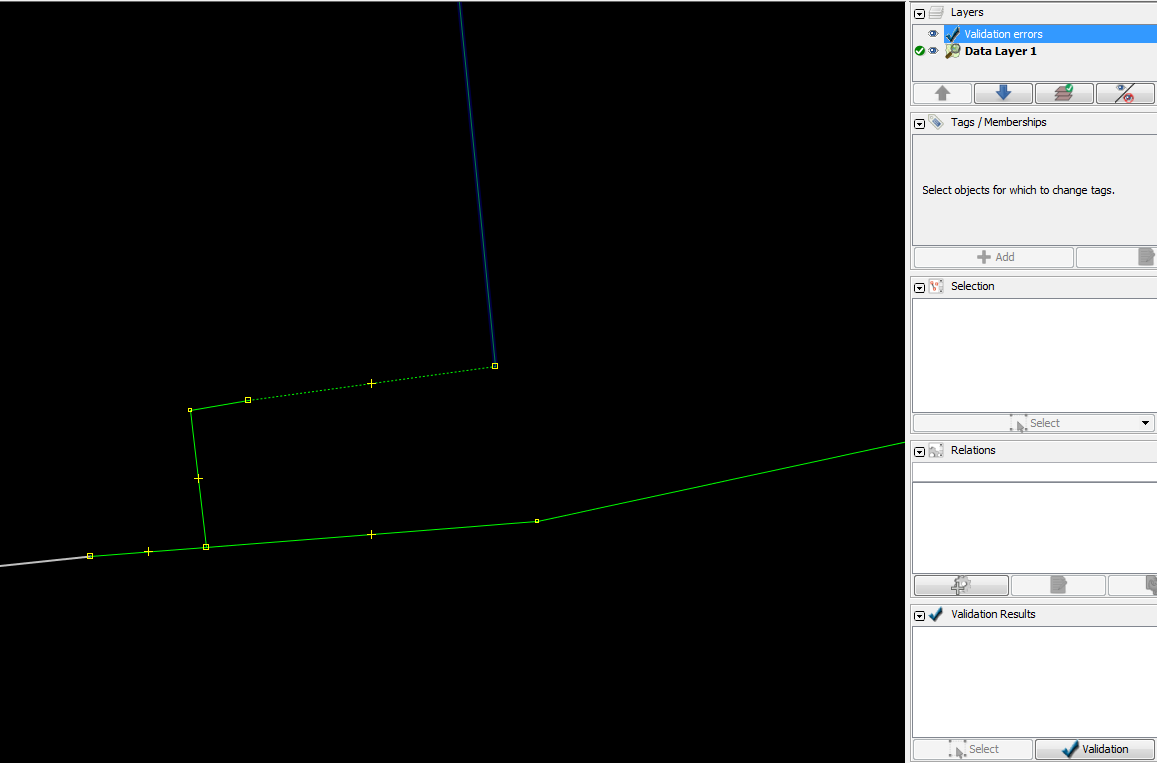Open the Selection panel's Select dropdown arrow

pos(1145,423)
